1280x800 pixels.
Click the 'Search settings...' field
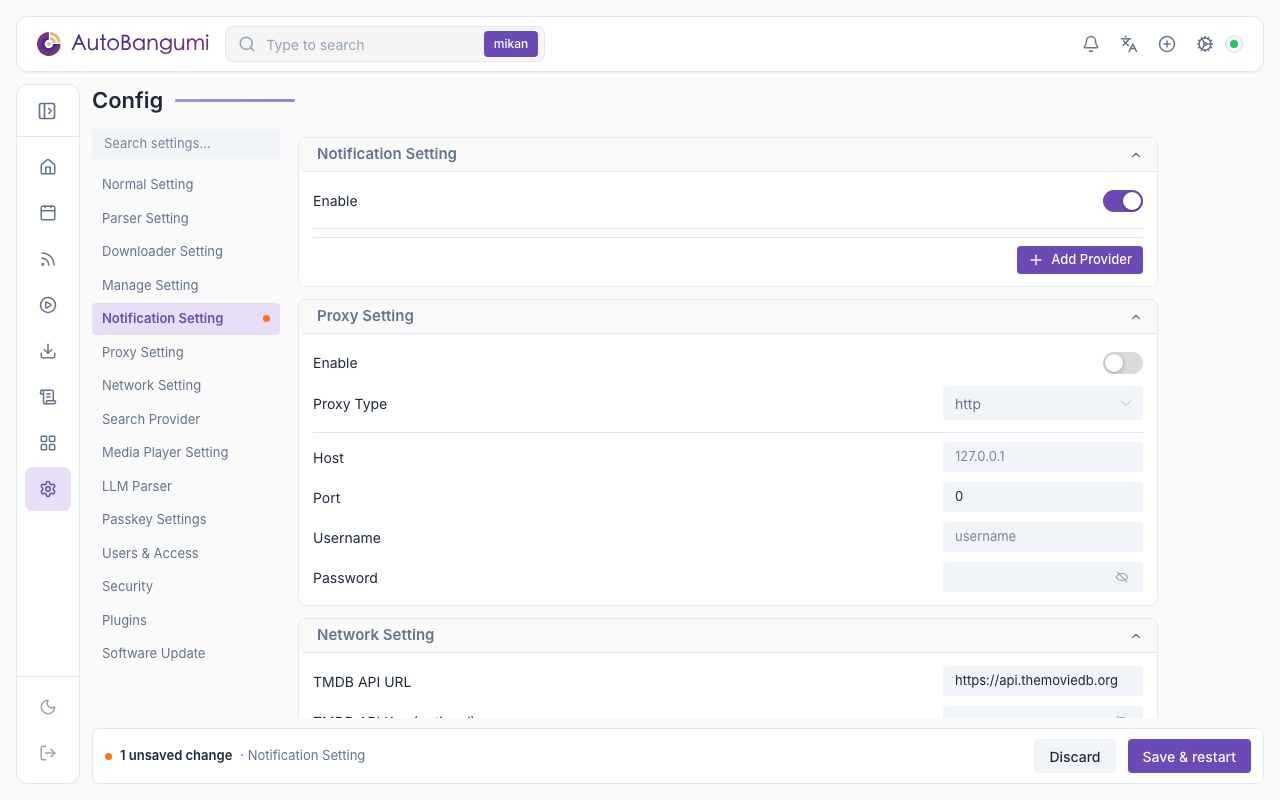(x=186, y=143)
